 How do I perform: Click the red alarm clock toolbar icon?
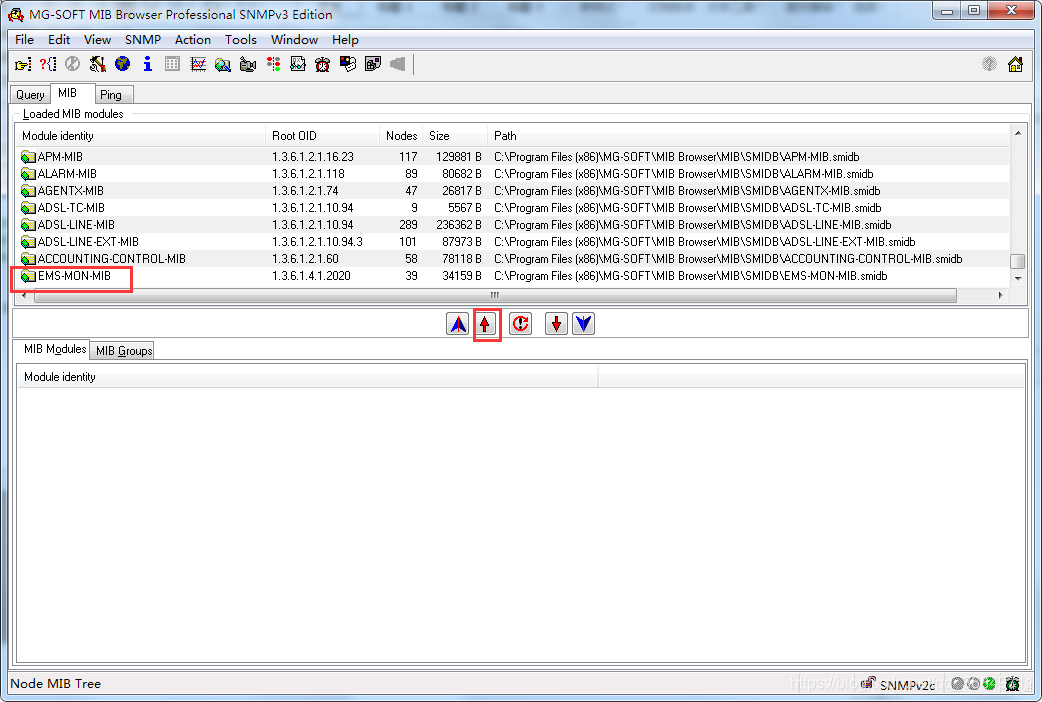pos(323,64)
